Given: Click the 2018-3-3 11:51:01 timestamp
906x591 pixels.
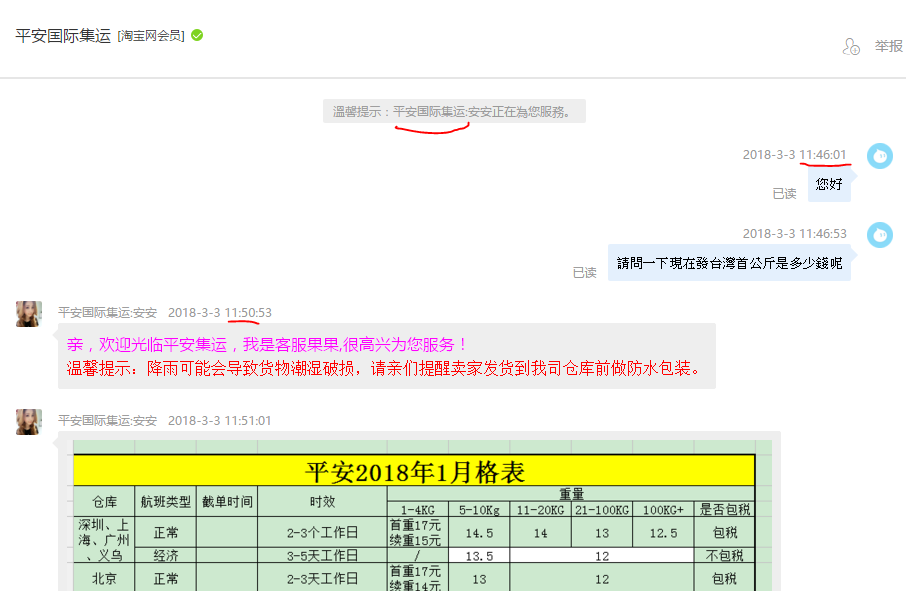Looking at the screenshot, I should click(220, 421).
